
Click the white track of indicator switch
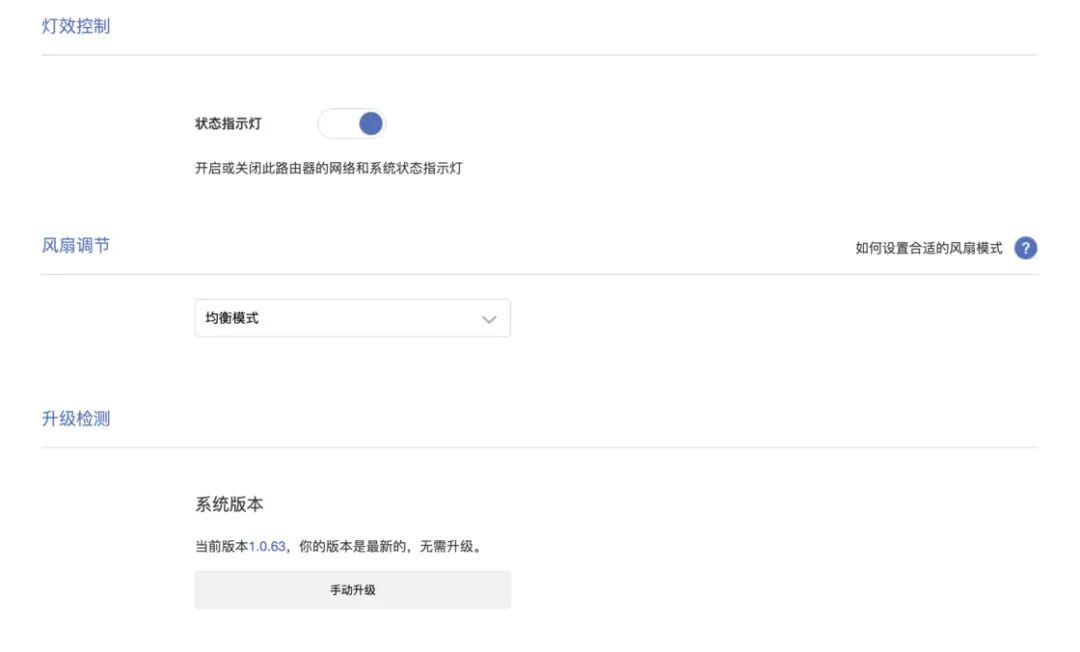(336, 124)
